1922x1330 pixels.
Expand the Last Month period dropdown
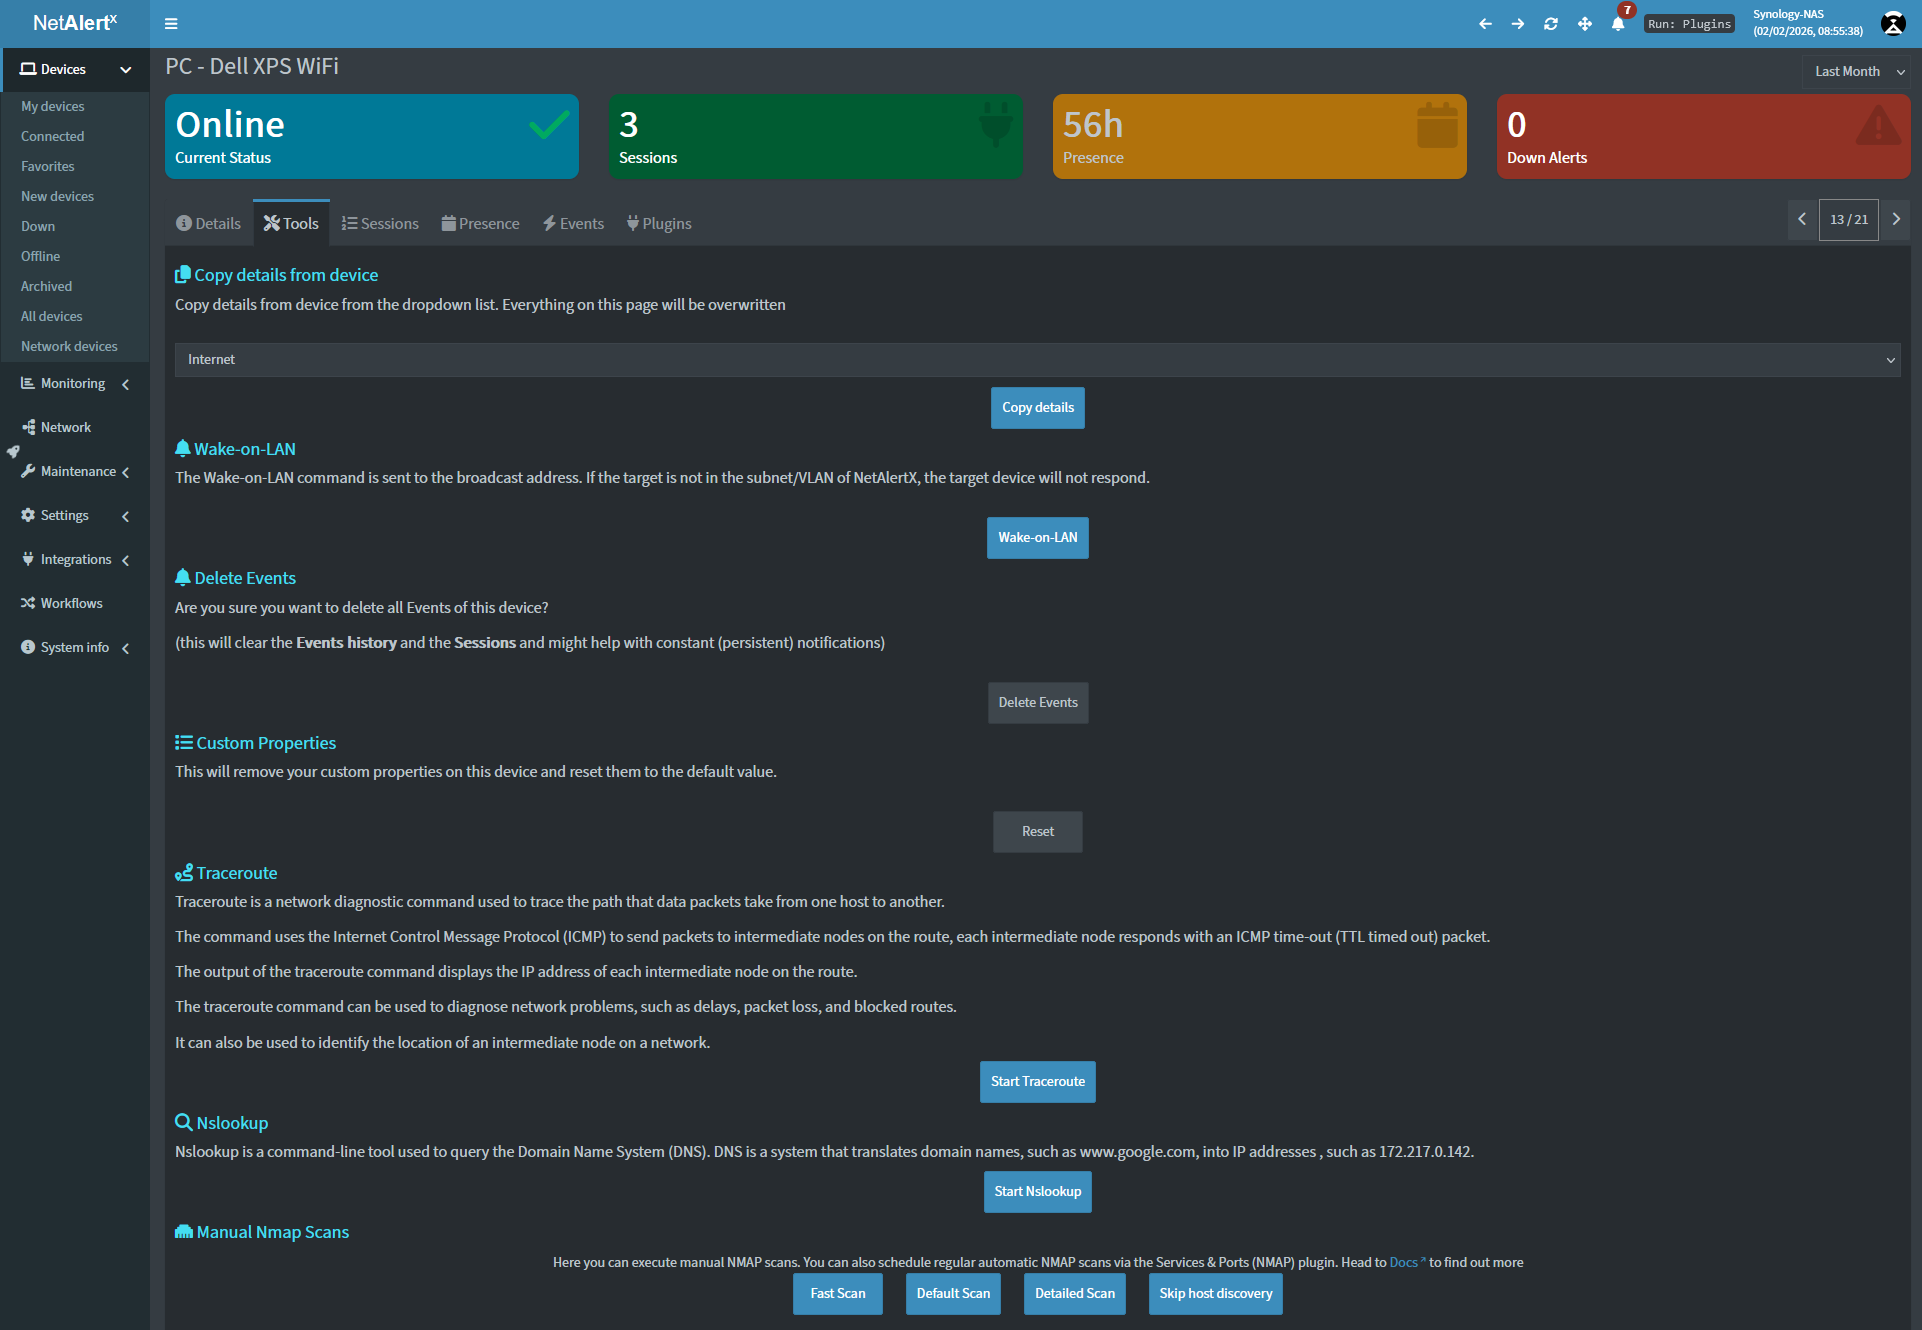tap(1859, 71)
